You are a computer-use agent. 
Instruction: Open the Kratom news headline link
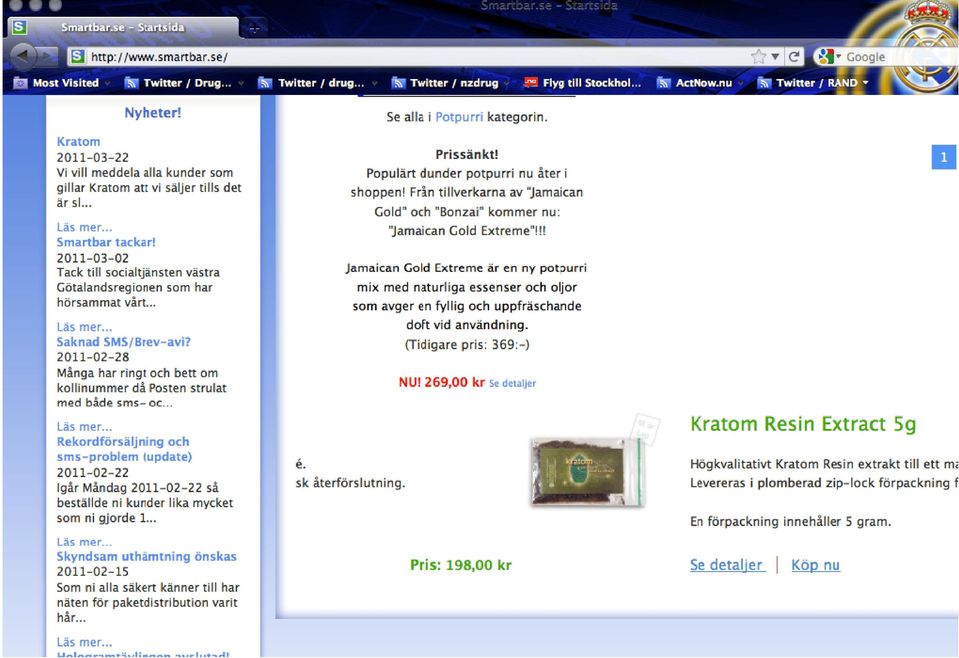(78, 141)
